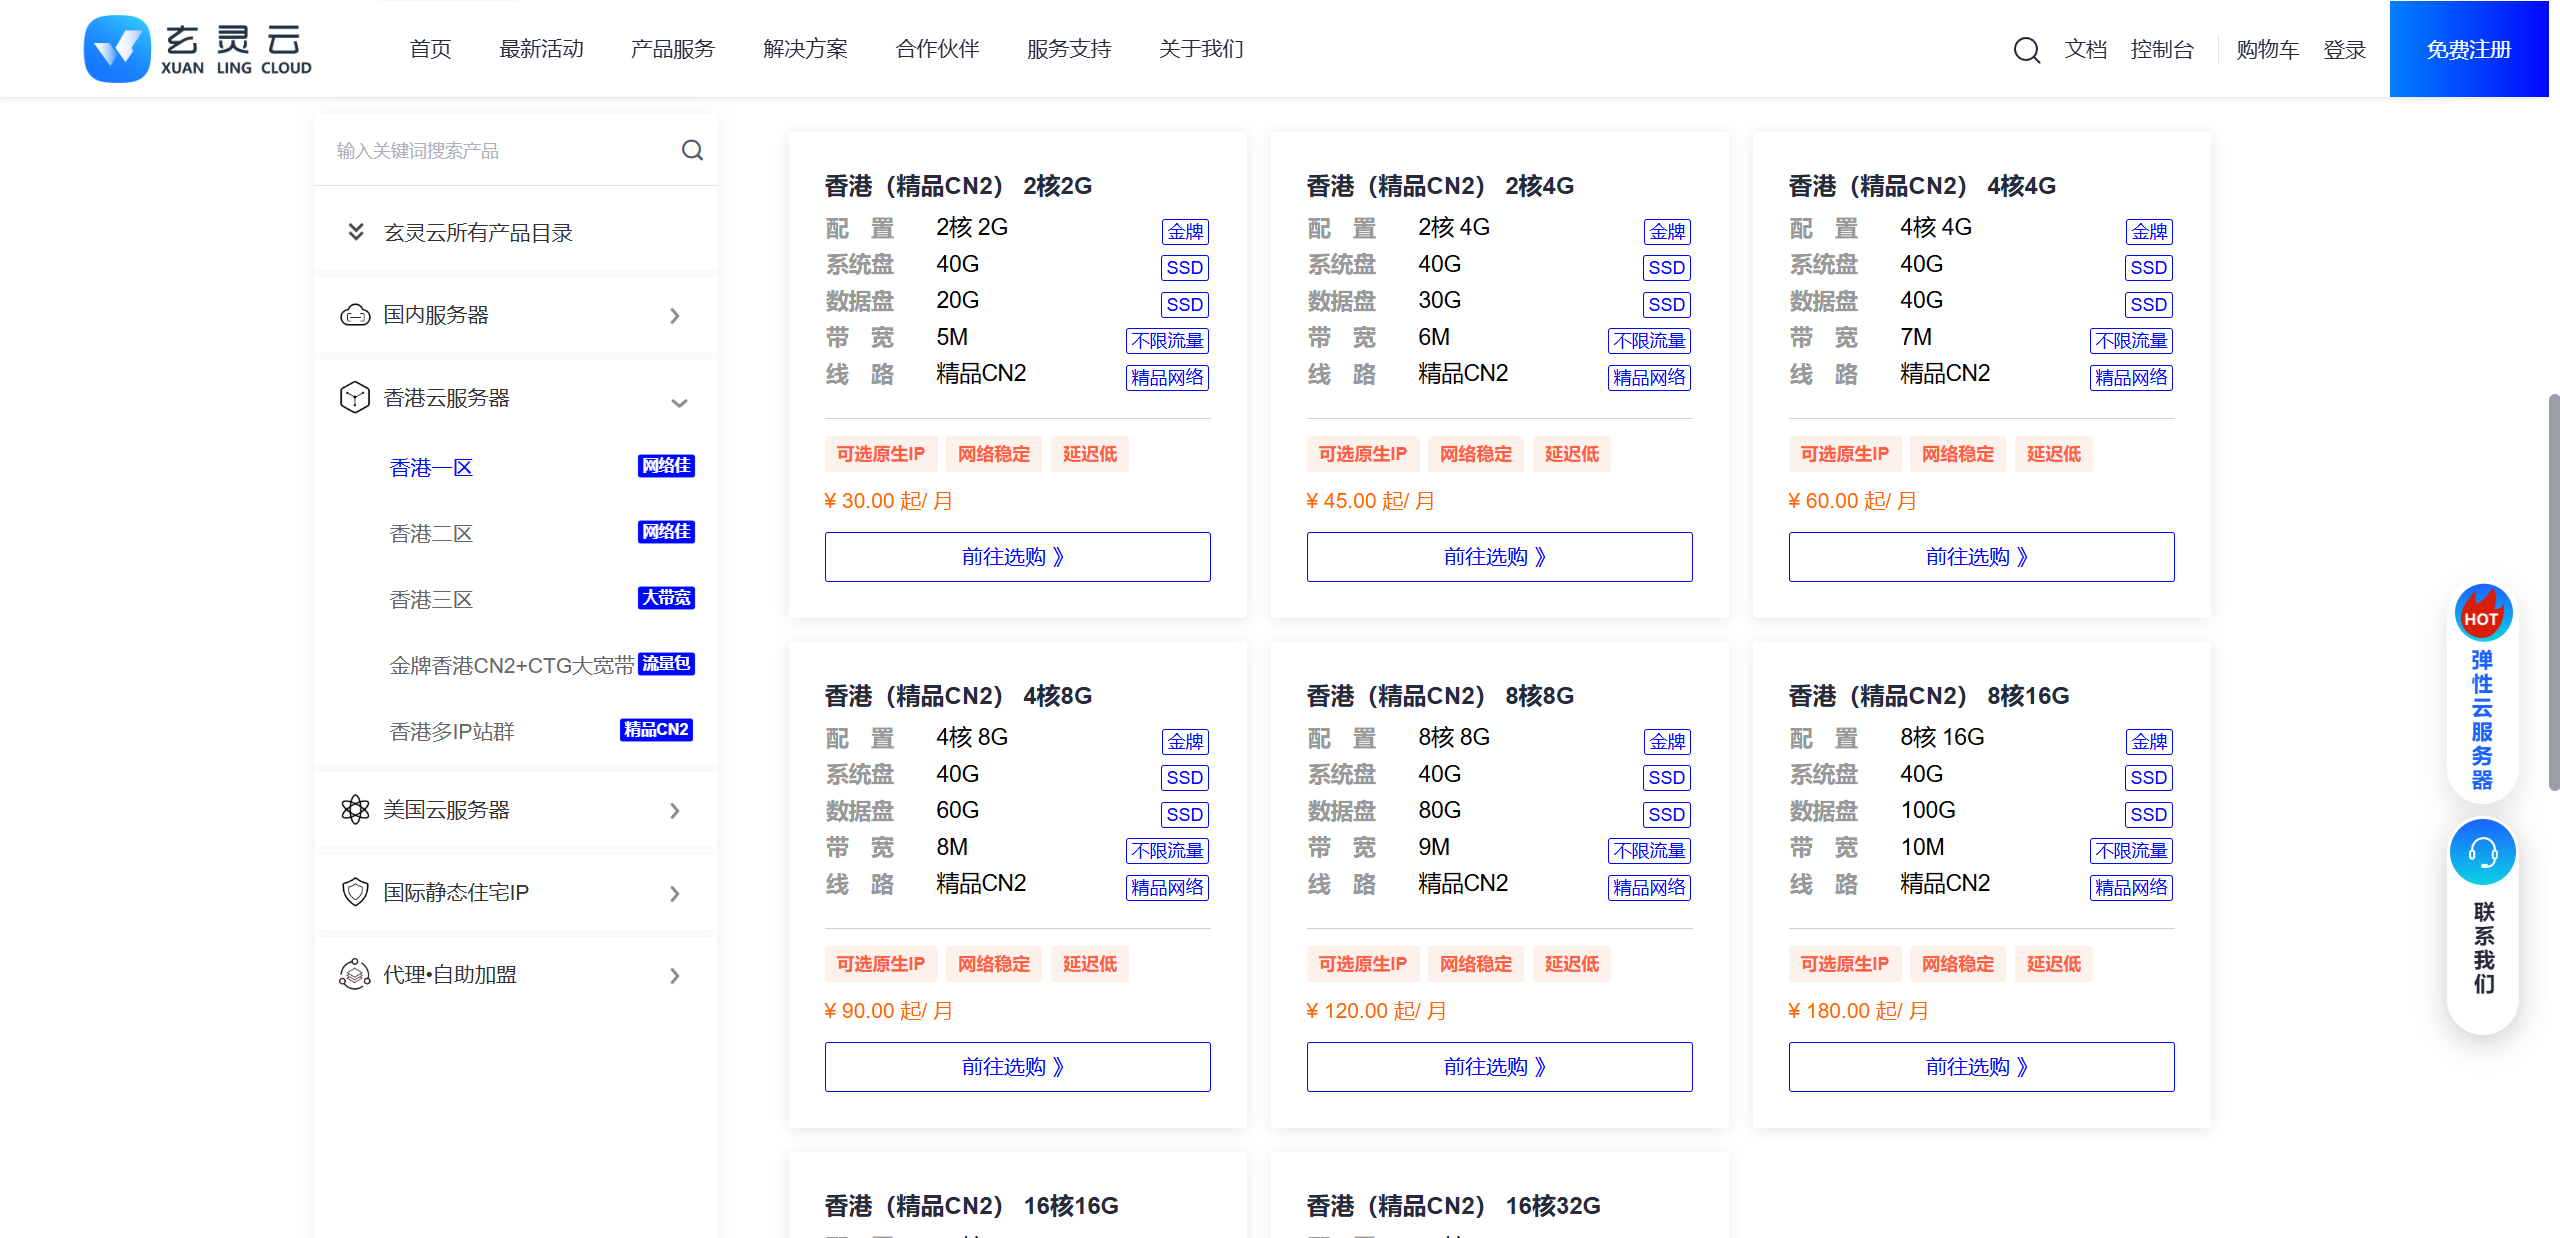2560x1238 pixels.
Task: Collapse the 香港云服务器 category chevron
Action: (680, 403)
